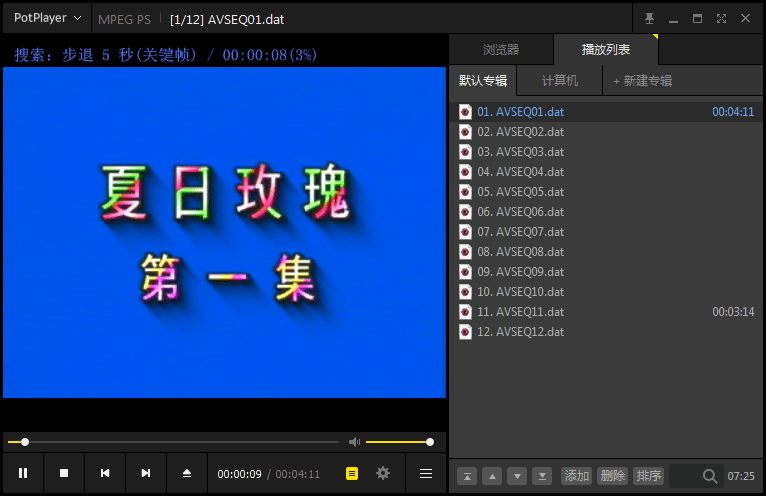766x496 pixels.
Task: Switch to the 浏览器 tab
Action: click(x=500, y=49)
